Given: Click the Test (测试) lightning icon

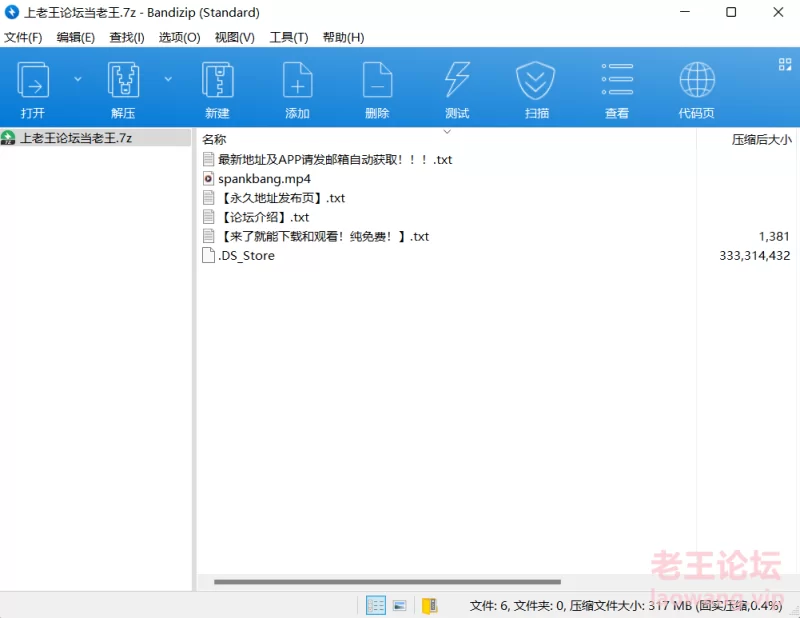Looking at the screenshot, I should (x=457, y=80).
